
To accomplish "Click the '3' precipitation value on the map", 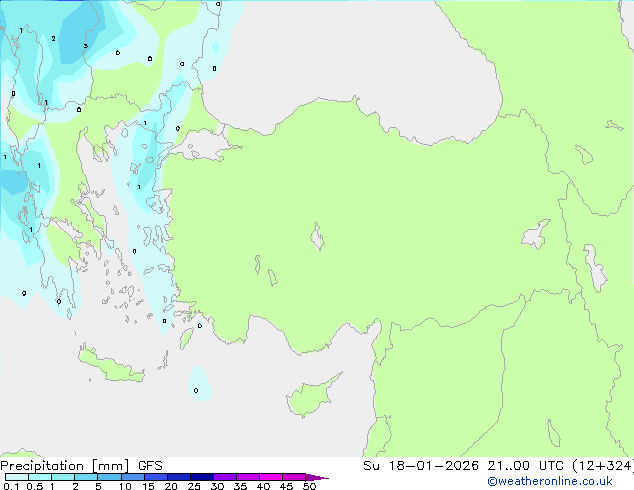I will coord(85,46).
